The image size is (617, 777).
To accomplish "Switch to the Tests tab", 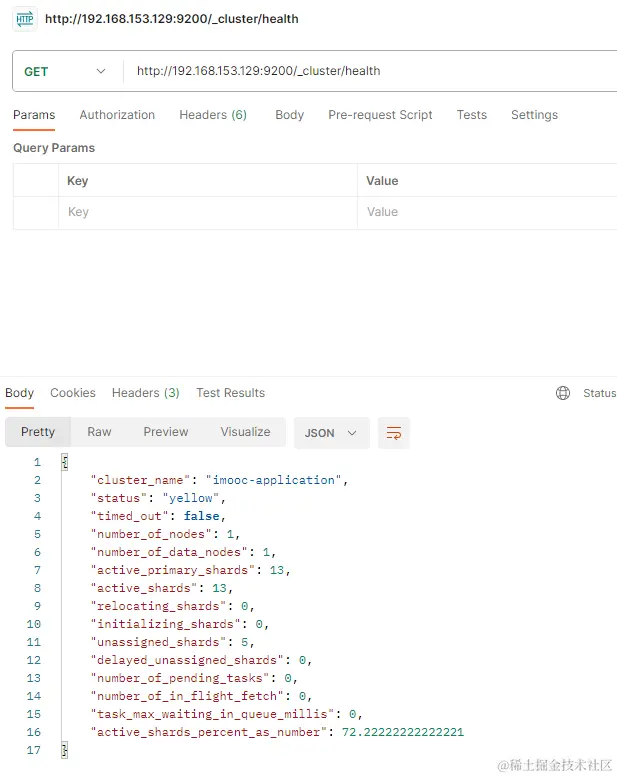I will pyautogui.click(x=472, y=115).
